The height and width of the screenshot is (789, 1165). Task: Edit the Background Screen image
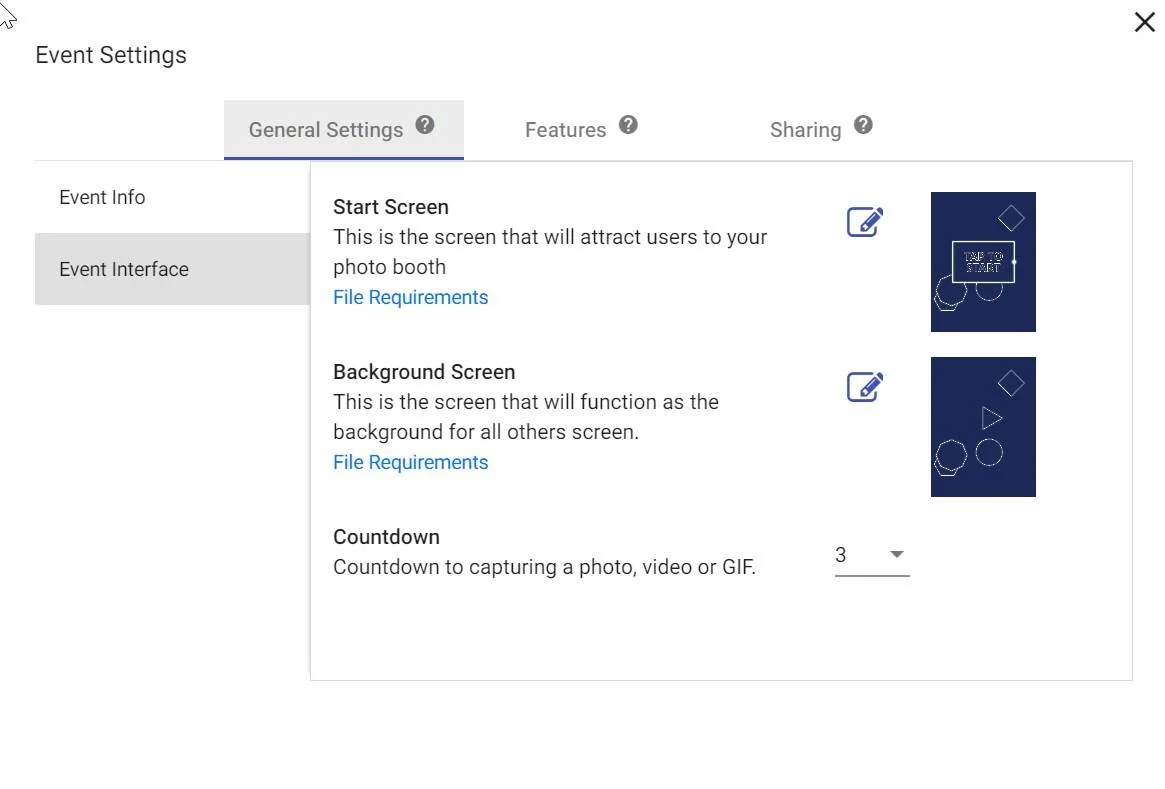pos(865,386)
